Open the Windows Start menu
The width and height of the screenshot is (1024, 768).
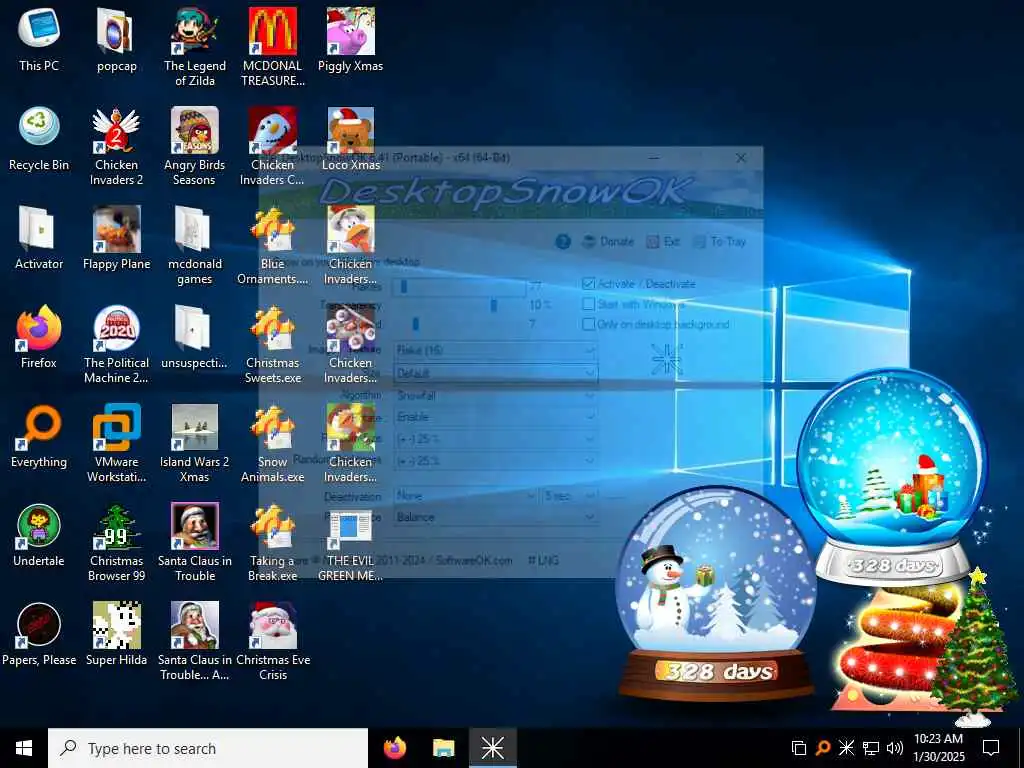click(24, 748)
